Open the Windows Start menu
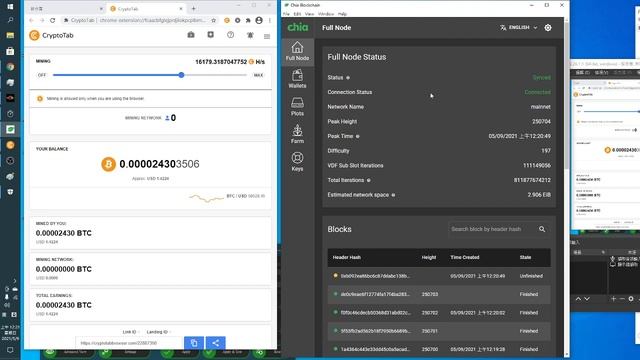 coord(10,7)
